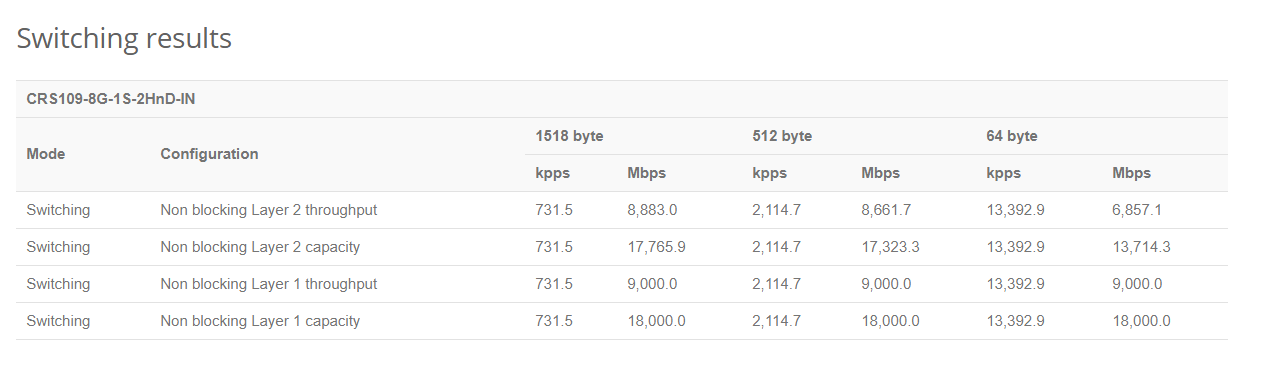The width and height of the screenshot is (1262, 375).
Task: Select the Non blocking Layer 2 throughput row
Action: coord(622,210)
